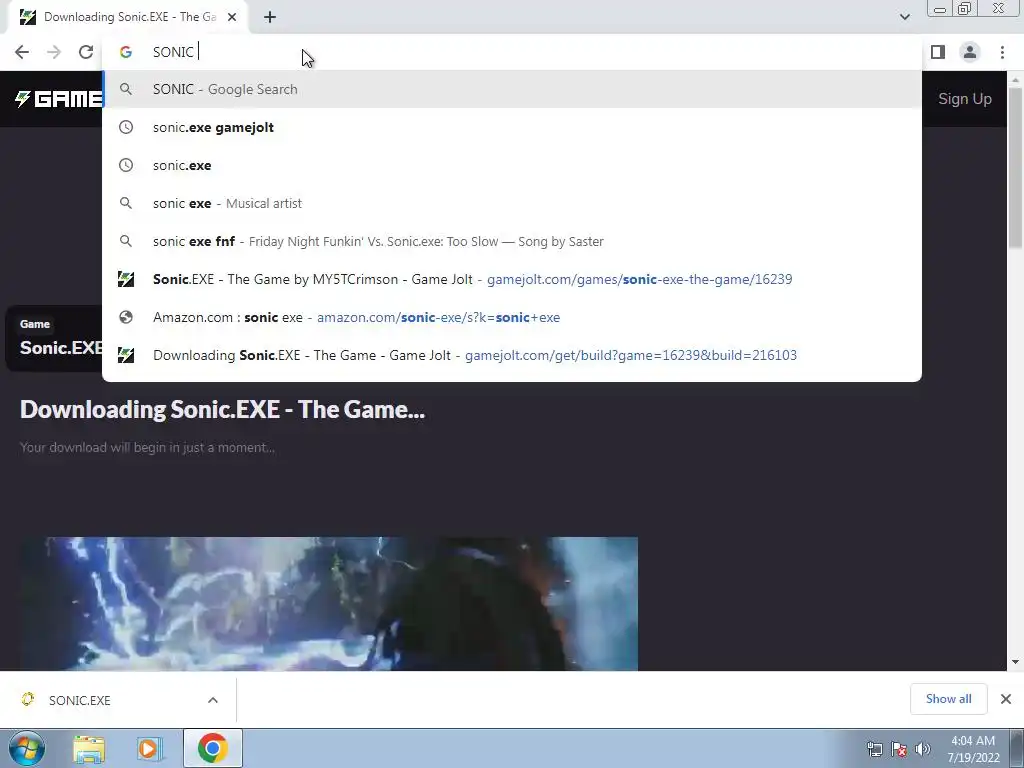Click the Sign Up link

coord(965,99)
